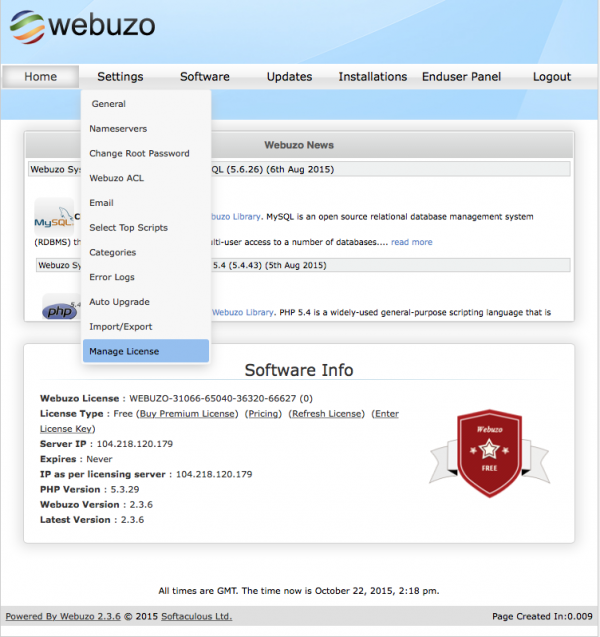Open Webuzo Library link in PHP news
The width and height of the screenshot is (600, 637).
[243, 312]
